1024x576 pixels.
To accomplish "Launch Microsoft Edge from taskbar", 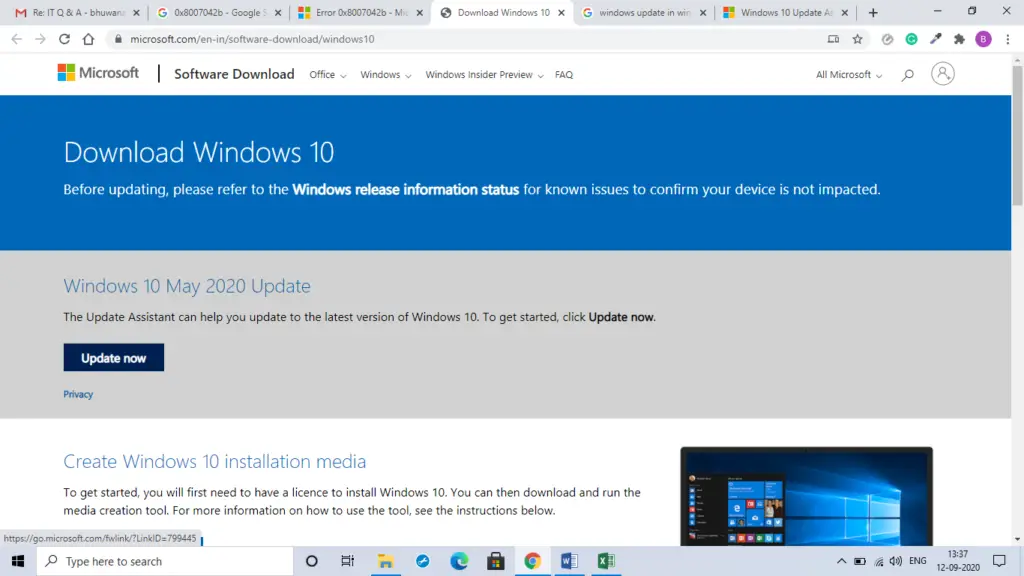I will (x=459, y=561).
